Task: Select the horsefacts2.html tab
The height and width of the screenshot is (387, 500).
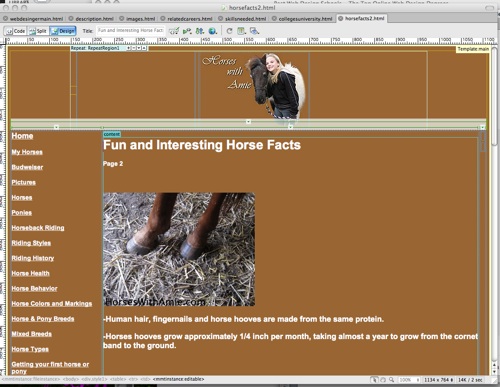Action: click(x=362, y=19)
